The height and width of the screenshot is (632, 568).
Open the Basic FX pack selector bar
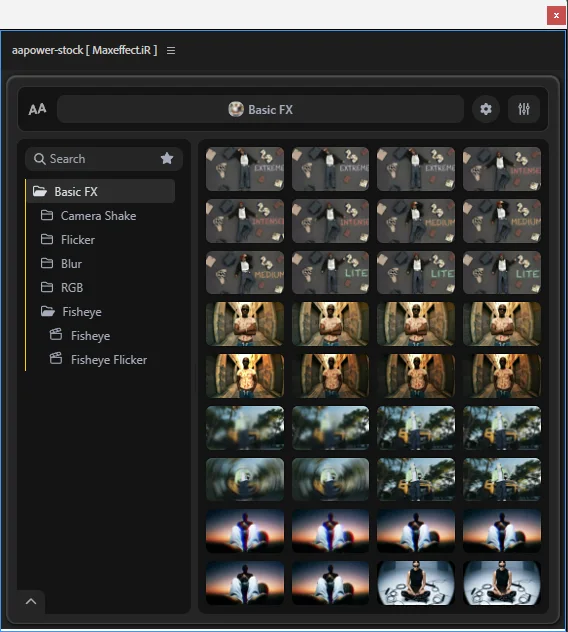260,109
